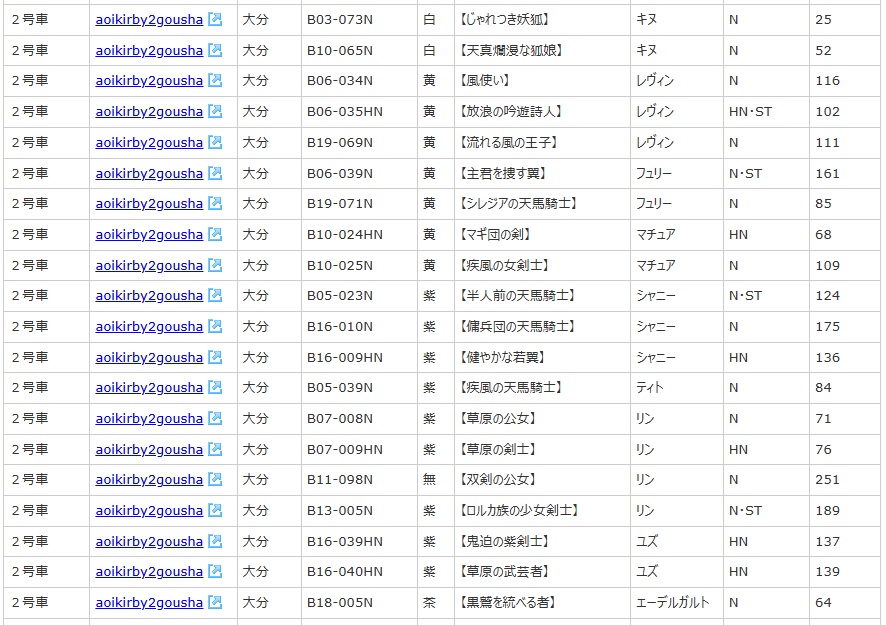Select the card code B03-073N
Screen dimensions: 886x625
(340, 20)
